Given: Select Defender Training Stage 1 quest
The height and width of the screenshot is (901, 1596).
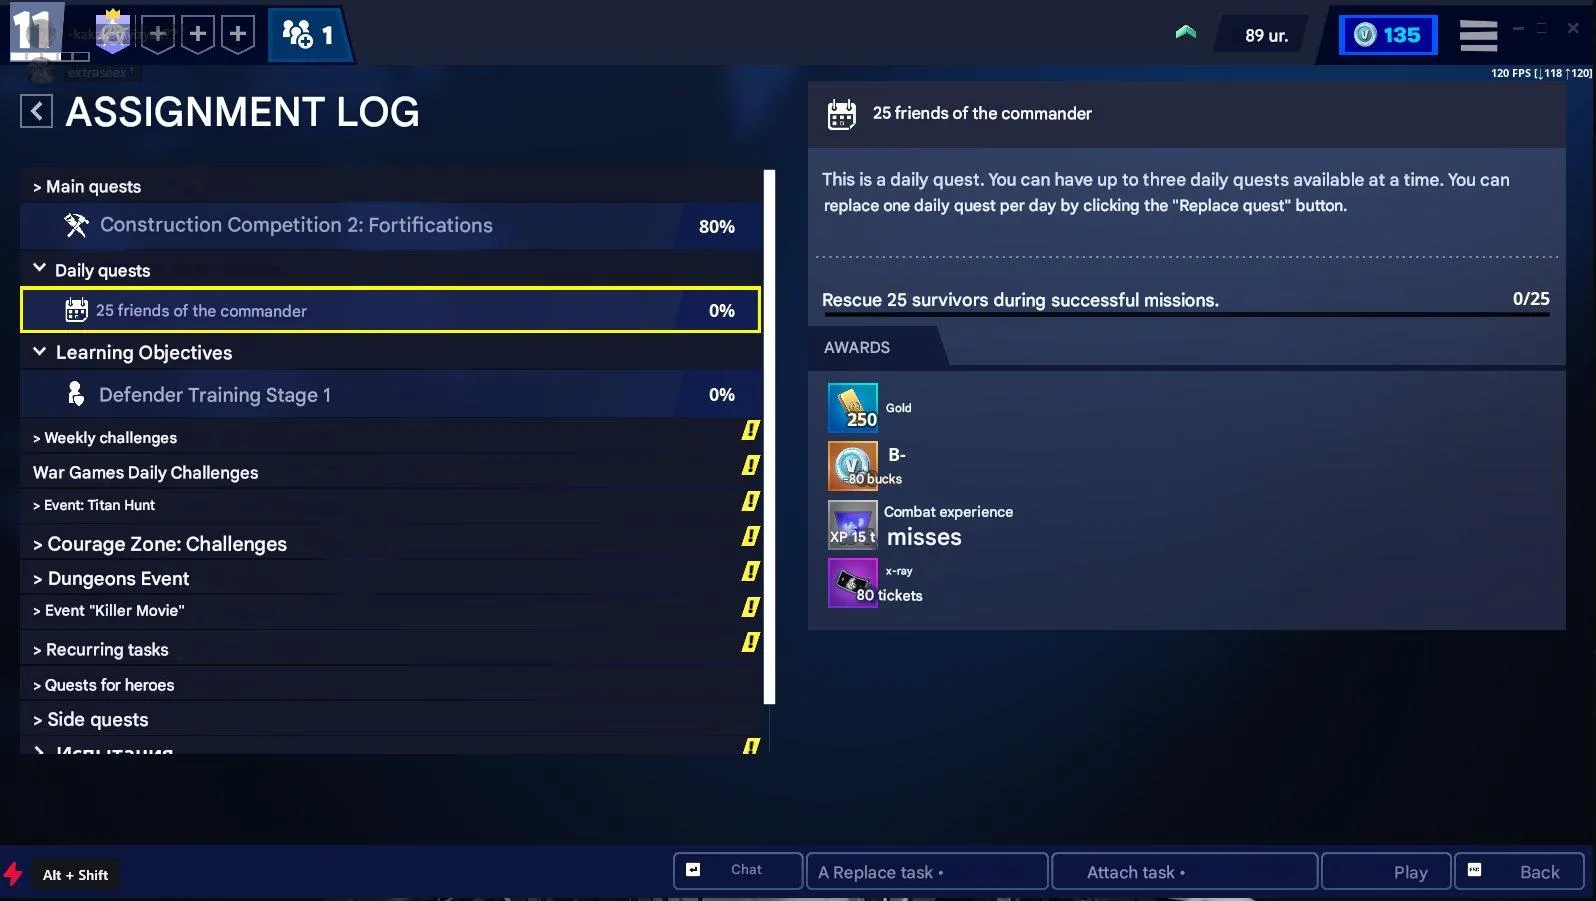Looking at the screenshot, I should (390, 394).
